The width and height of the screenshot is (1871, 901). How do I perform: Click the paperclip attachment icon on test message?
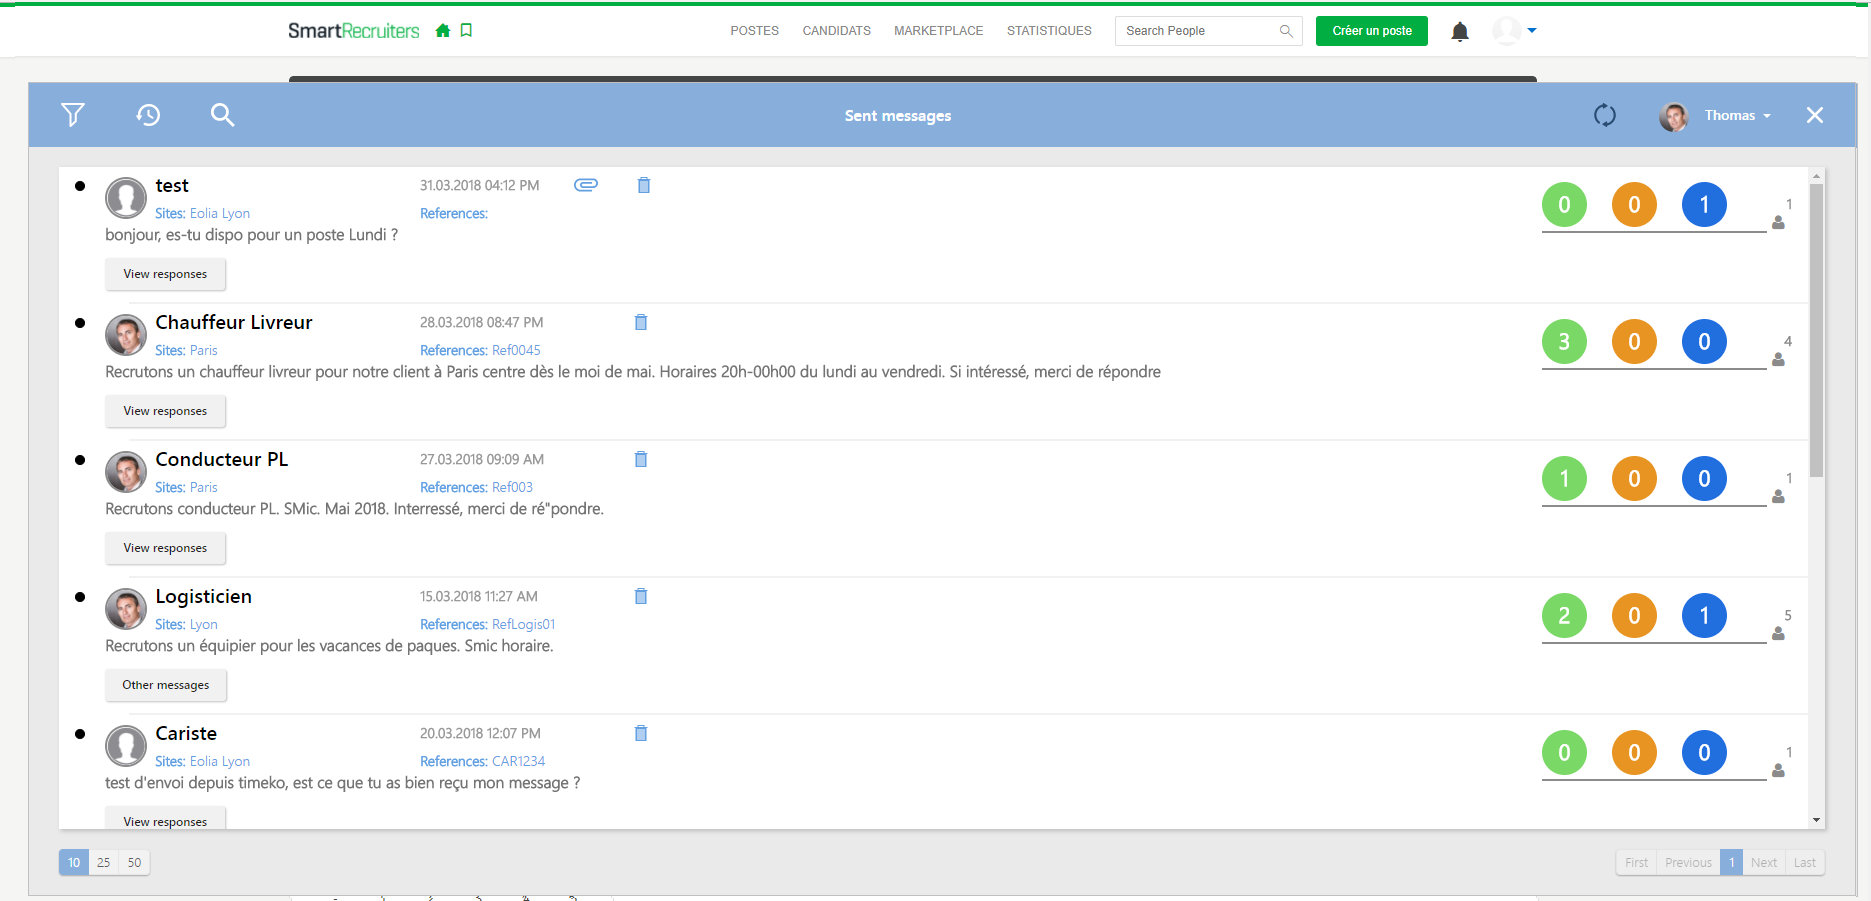pos(586,185)
